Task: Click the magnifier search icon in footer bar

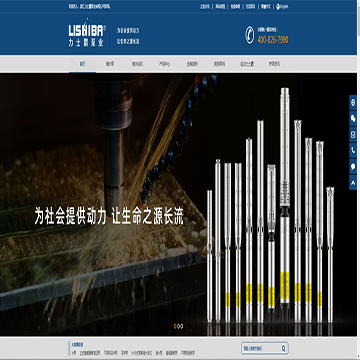Action: pos(283,349)
